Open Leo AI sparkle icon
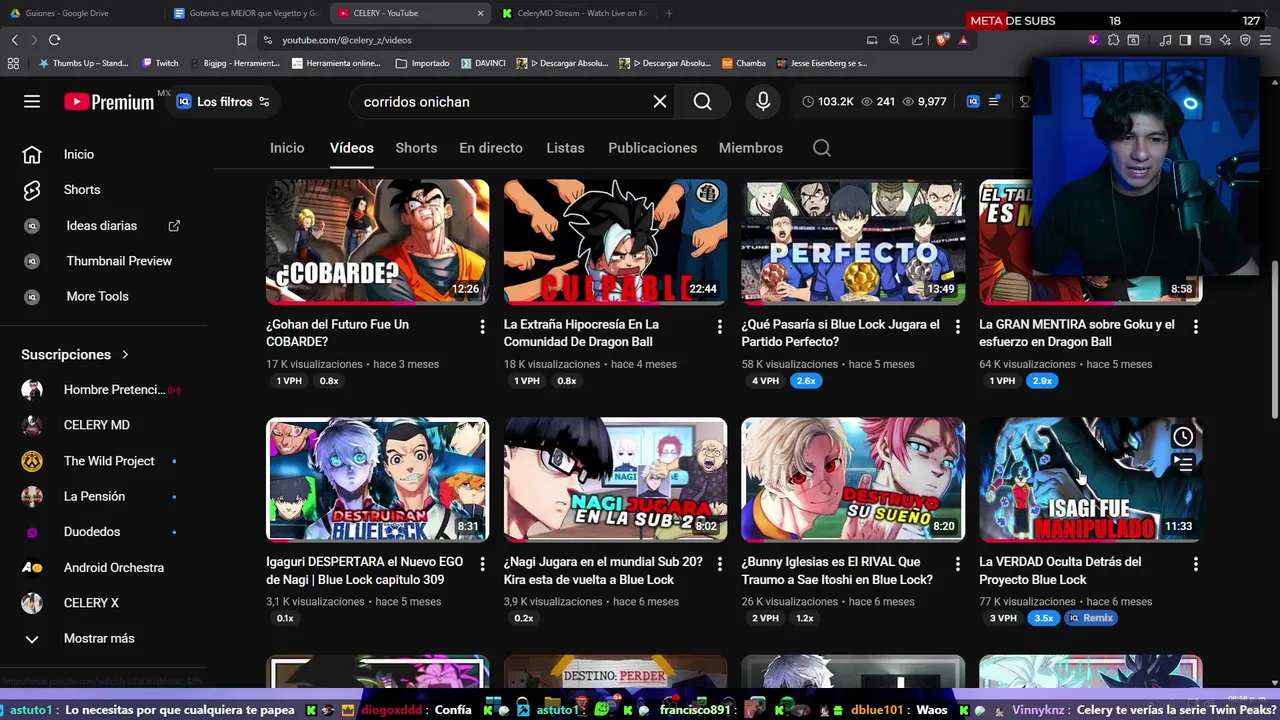1280x720 pixels. coord(1225,40)
